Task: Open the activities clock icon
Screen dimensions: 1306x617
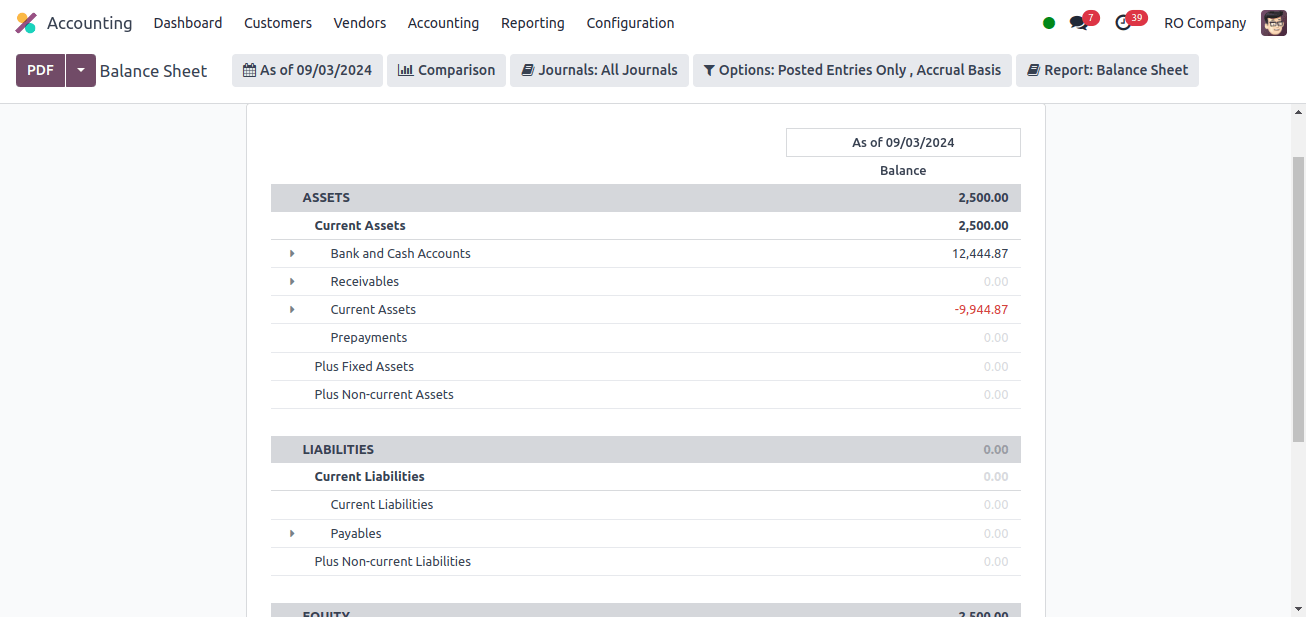Action: (x=1123, y=23)
